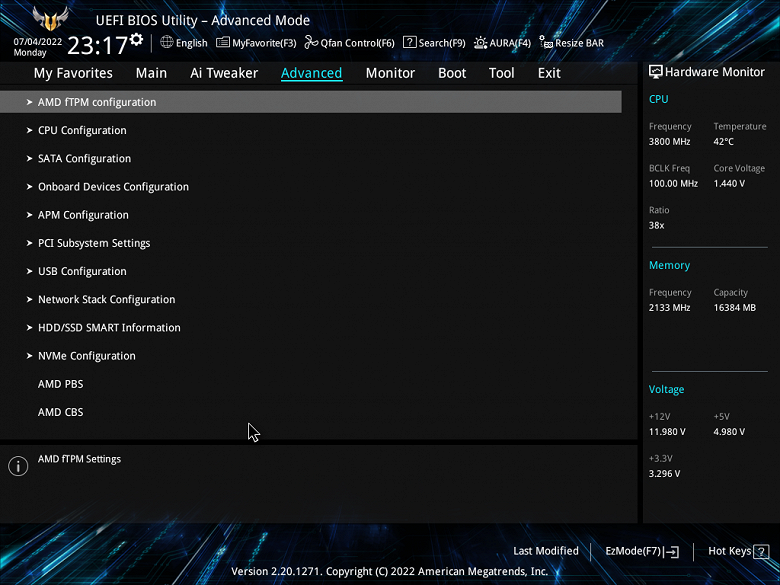Open Network Stack Configuration submenu

coord(106,299)
